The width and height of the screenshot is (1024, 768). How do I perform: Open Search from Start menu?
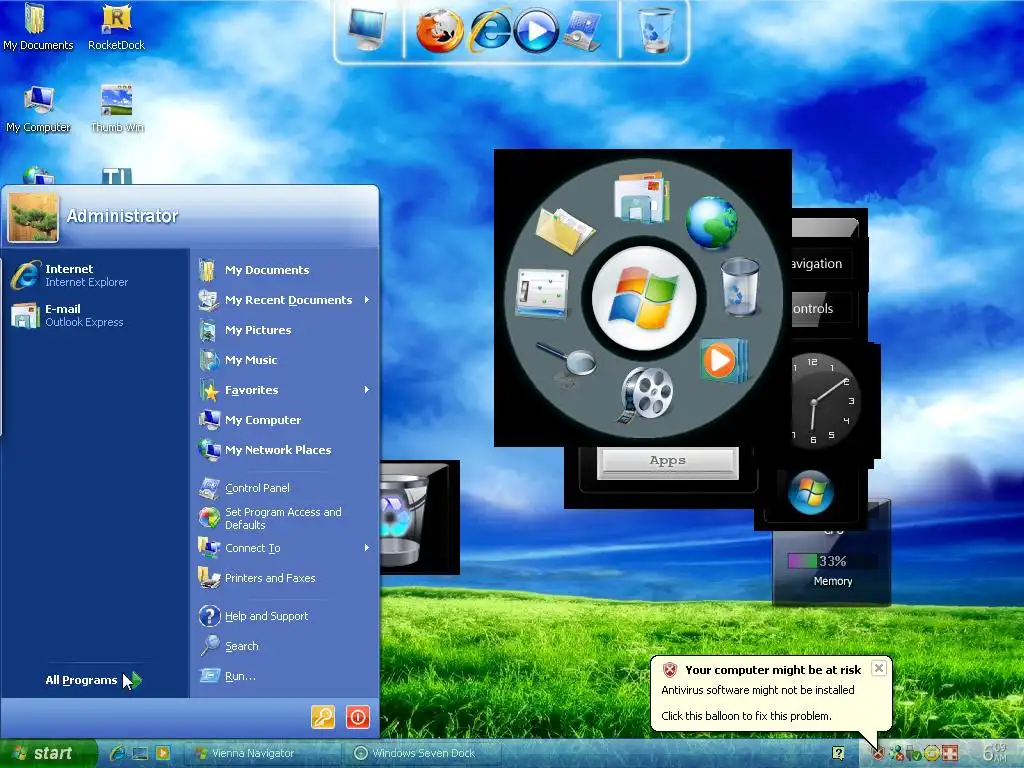pyautogui.click(x=284, y=646)
